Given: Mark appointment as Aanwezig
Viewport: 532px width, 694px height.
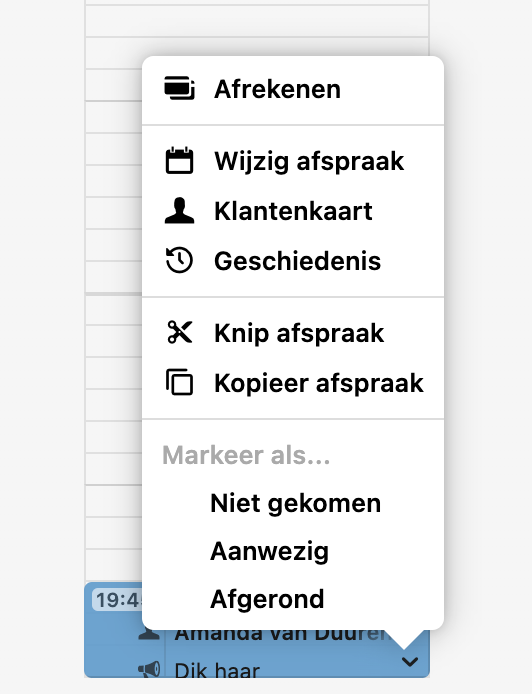Looking at the screenshot, I should tap(270, 551).
